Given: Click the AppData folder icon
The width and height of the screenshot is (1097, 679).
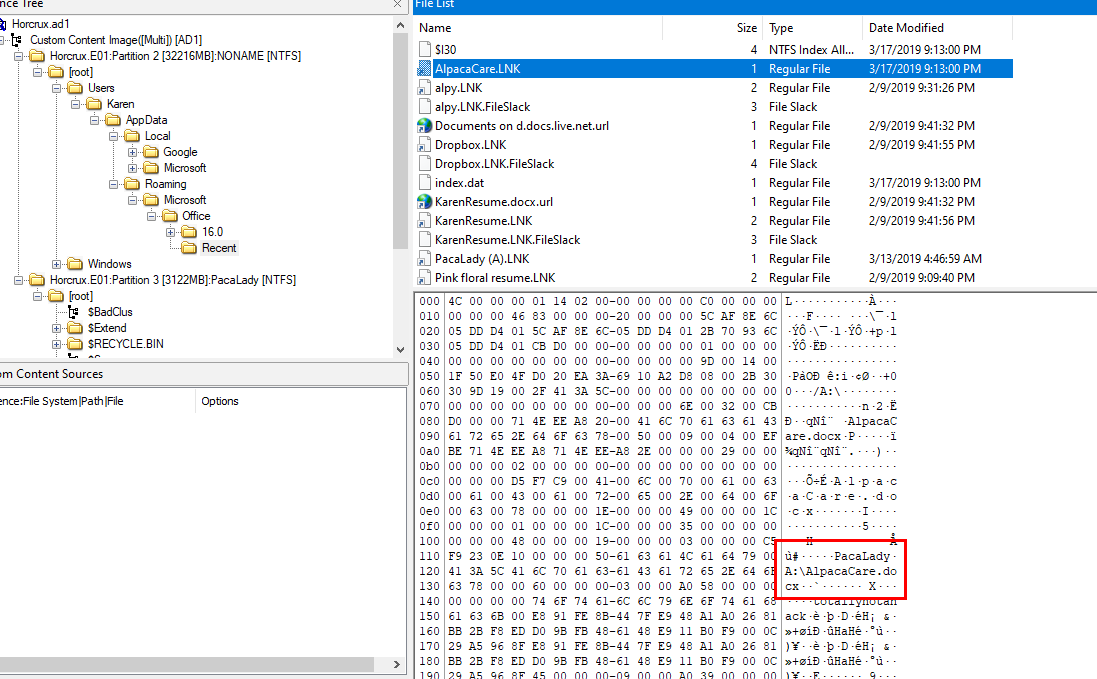Looking at the screenshot, I should pyautogui.click(x=113, y=120).
